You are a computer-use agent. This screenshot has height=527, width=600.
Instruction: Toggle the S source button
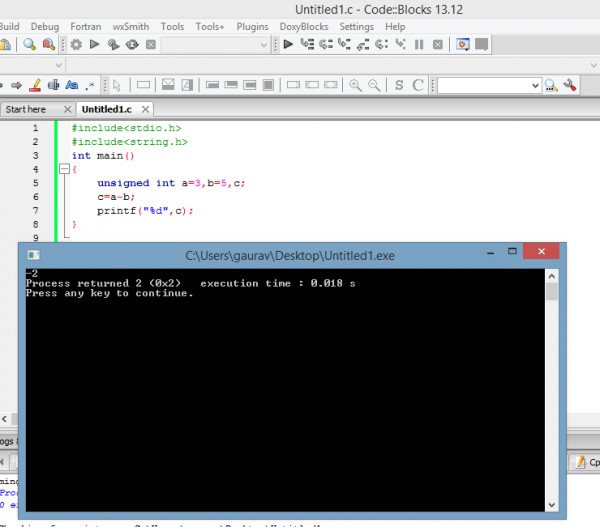pos(399,86)
